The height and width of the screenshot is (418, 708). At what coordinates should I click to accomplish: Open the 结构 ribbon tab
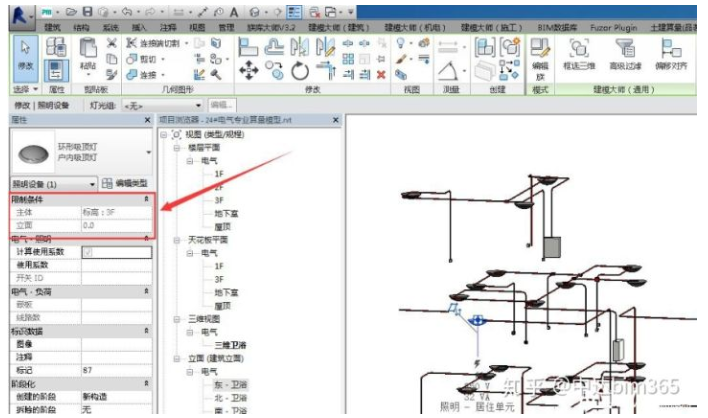[81, 28]
